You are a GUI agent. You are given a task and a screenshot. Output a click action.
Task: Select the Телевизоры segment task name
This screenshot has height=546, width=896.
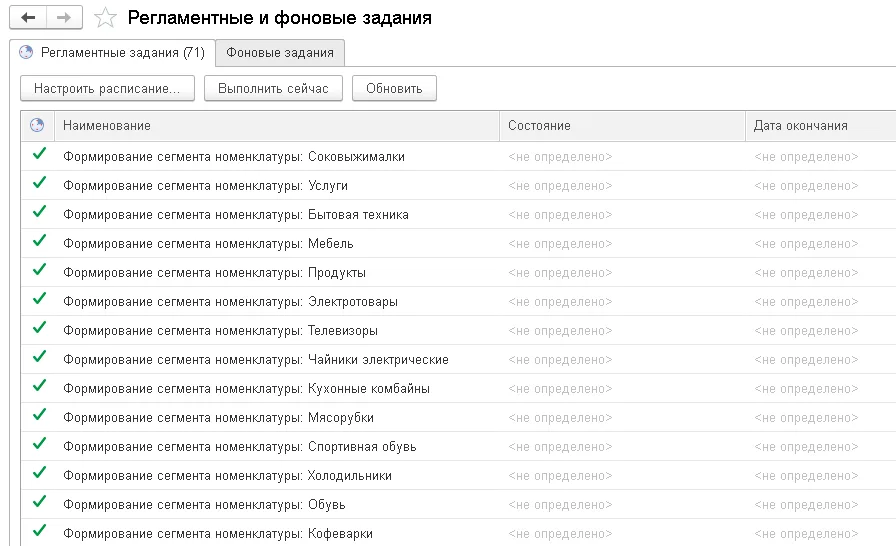click(x=220, y=331)
